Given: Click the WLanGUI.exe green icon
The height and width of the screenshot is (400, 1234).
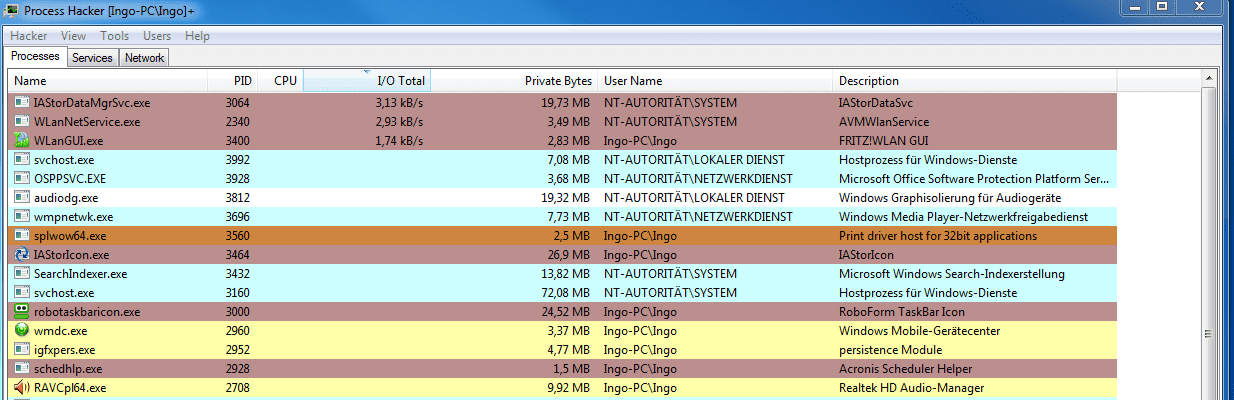Looking at the screenshot, I should (23, 140).
